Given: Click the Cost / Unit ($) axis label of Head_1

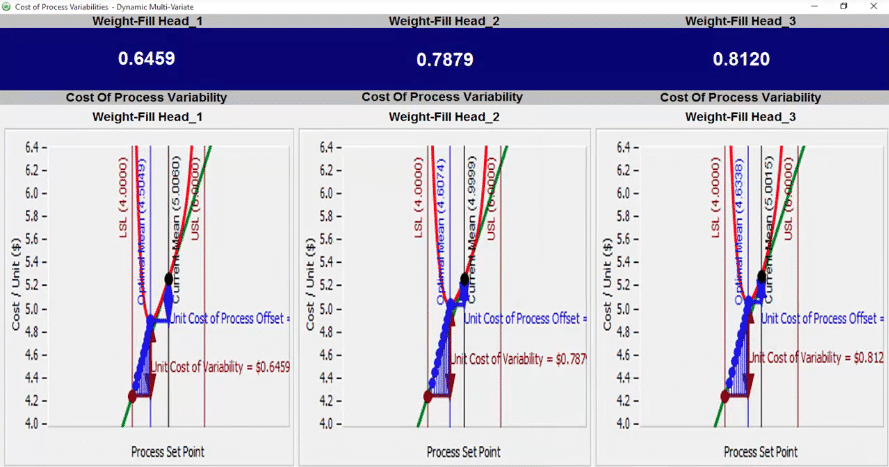Looking at the screenshot, I should click(16, 287).
